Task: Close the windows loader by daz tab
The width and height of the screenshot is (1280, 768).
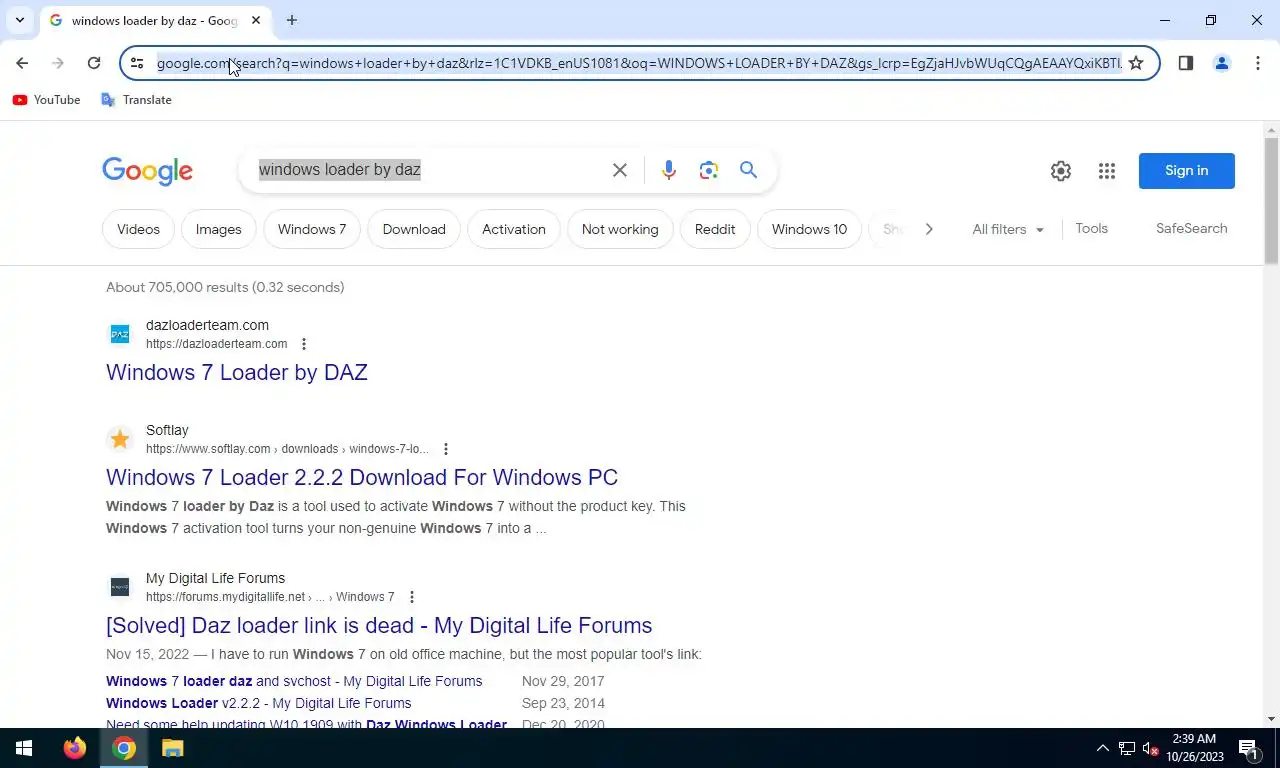Action: [256, 20]
